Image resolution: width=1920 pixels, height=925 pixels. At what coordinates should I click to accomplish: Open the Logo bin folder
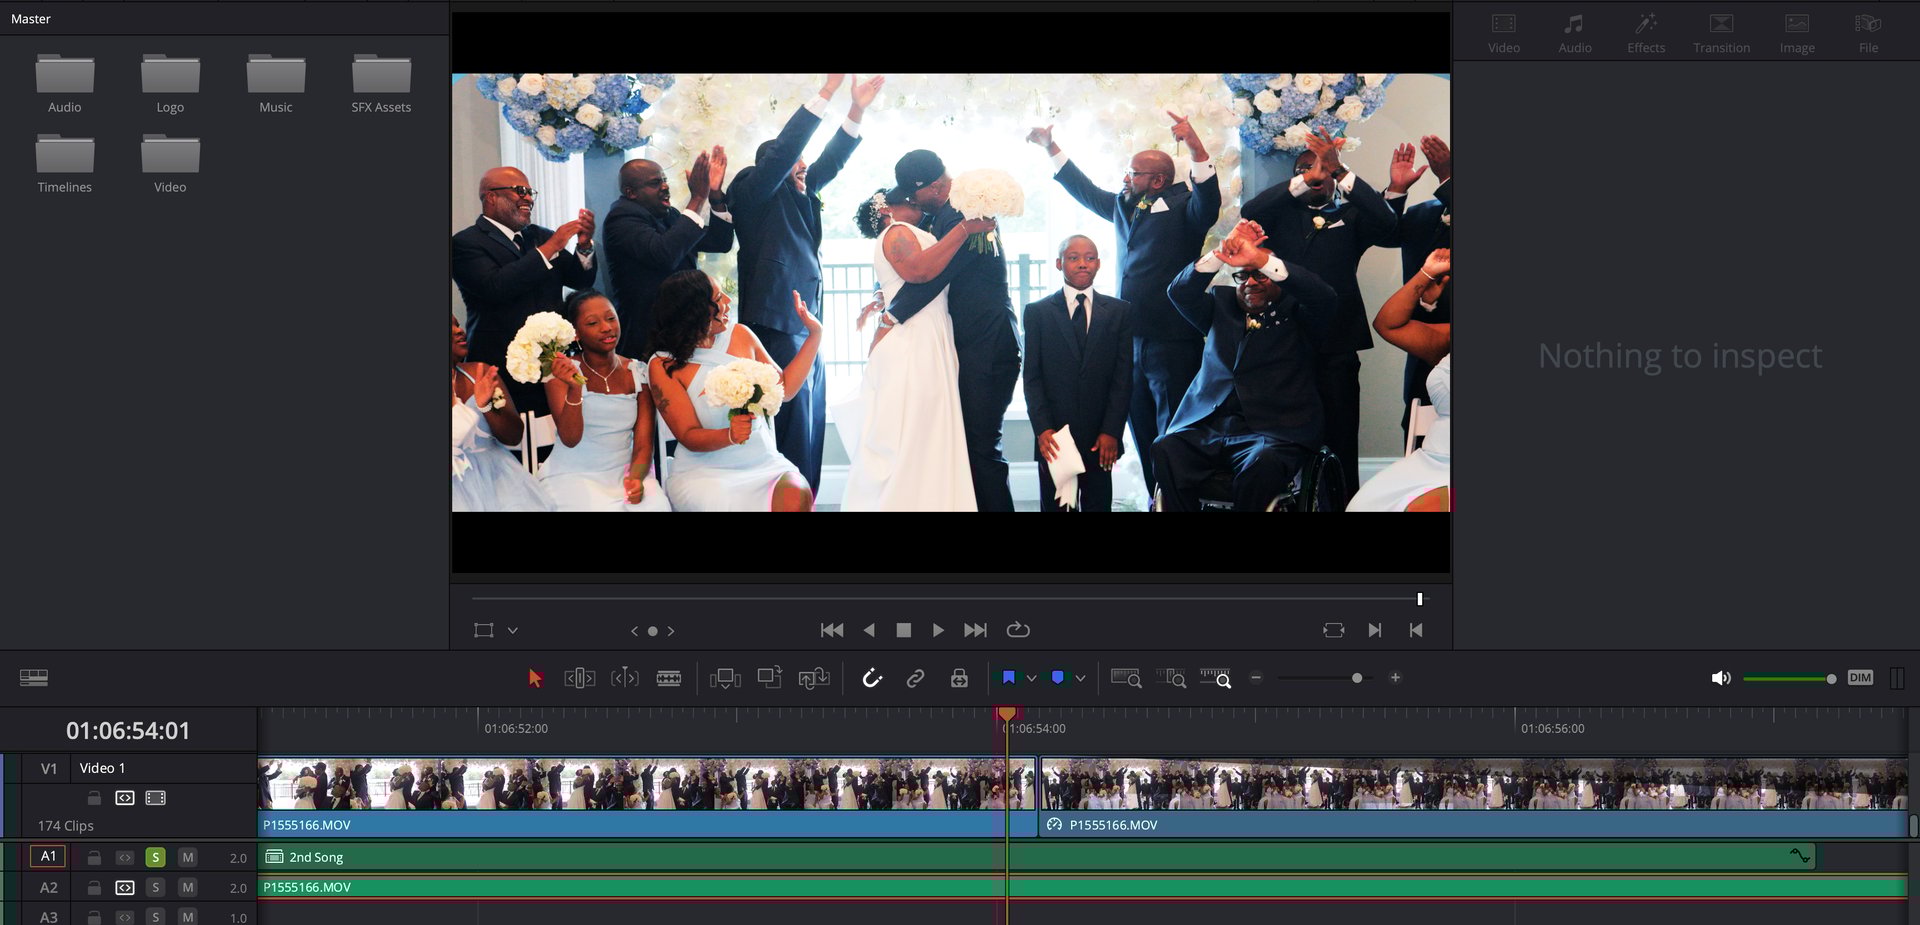(x=170, y=84)
